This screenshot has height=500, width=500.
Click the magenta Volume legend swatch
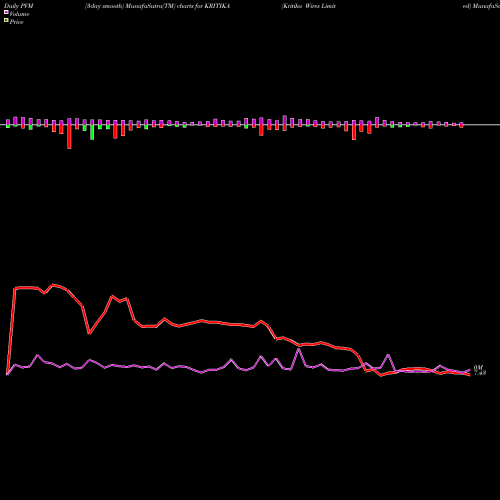[x=6, y=12]
